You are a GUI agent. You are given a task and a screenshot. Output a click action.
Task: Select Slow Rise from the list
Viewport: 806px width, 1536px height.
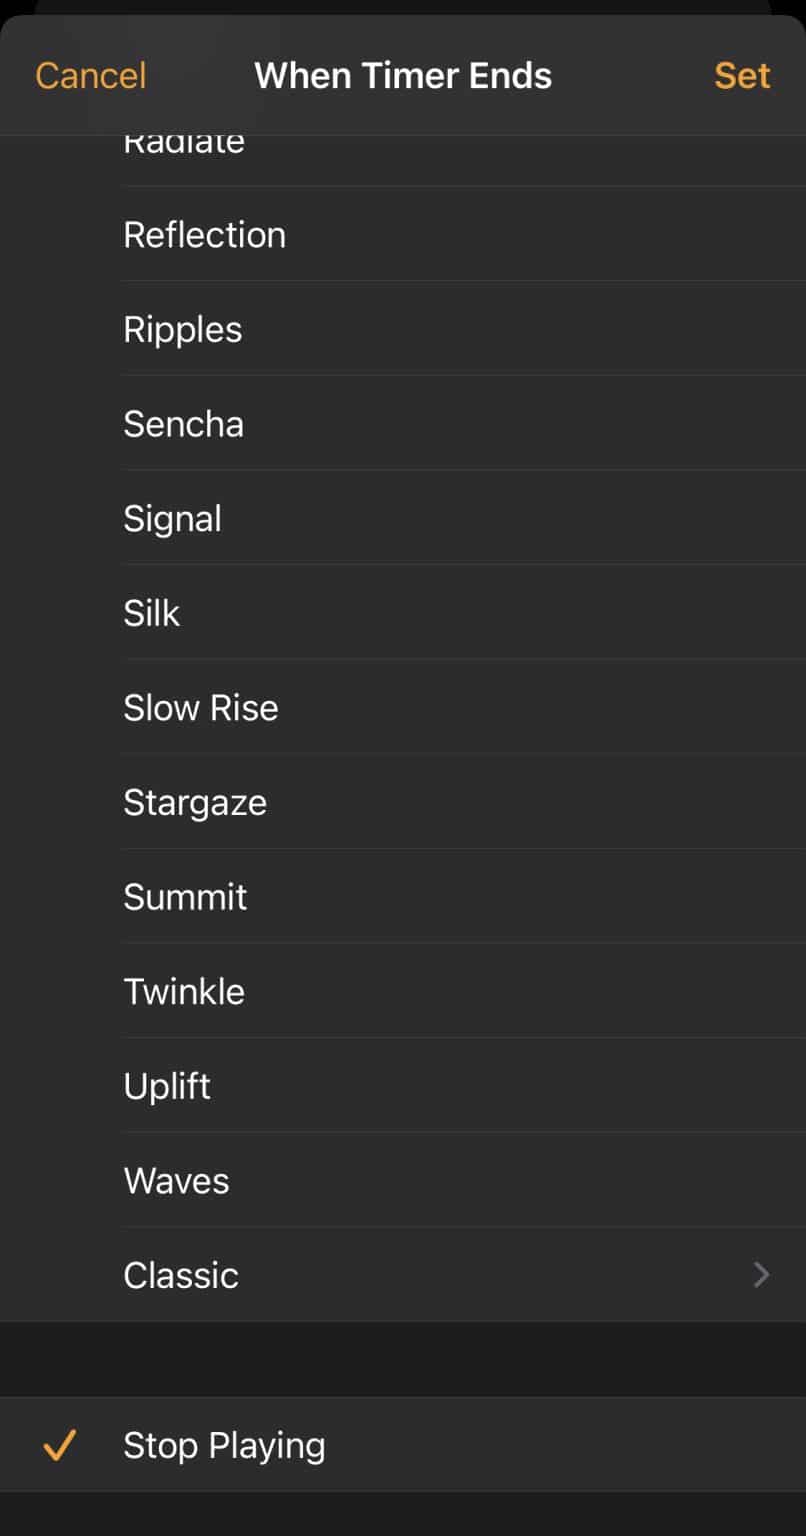[x=201, y=708]
